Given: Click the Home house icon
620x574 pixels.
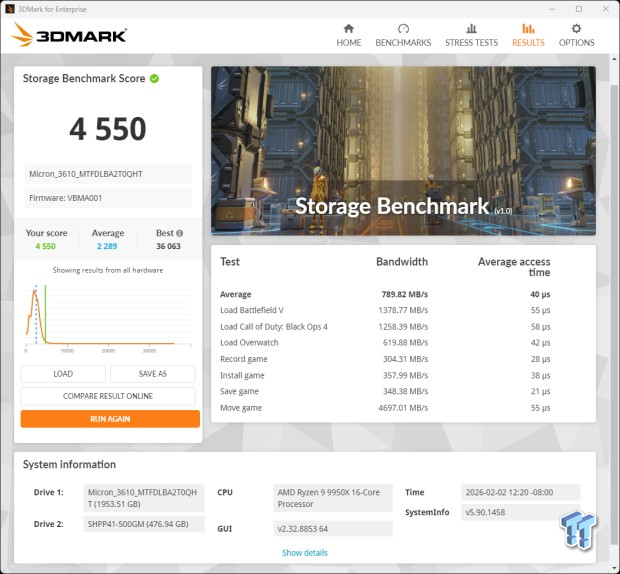Looking at the screenshot, I should tap(349, 29).
